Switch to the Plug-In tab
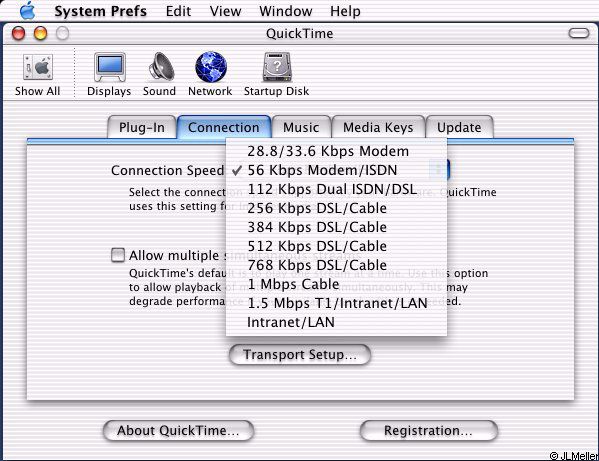The height and width of the screenshot is (461, 599). pyautogui.click(x=142, y=127)
